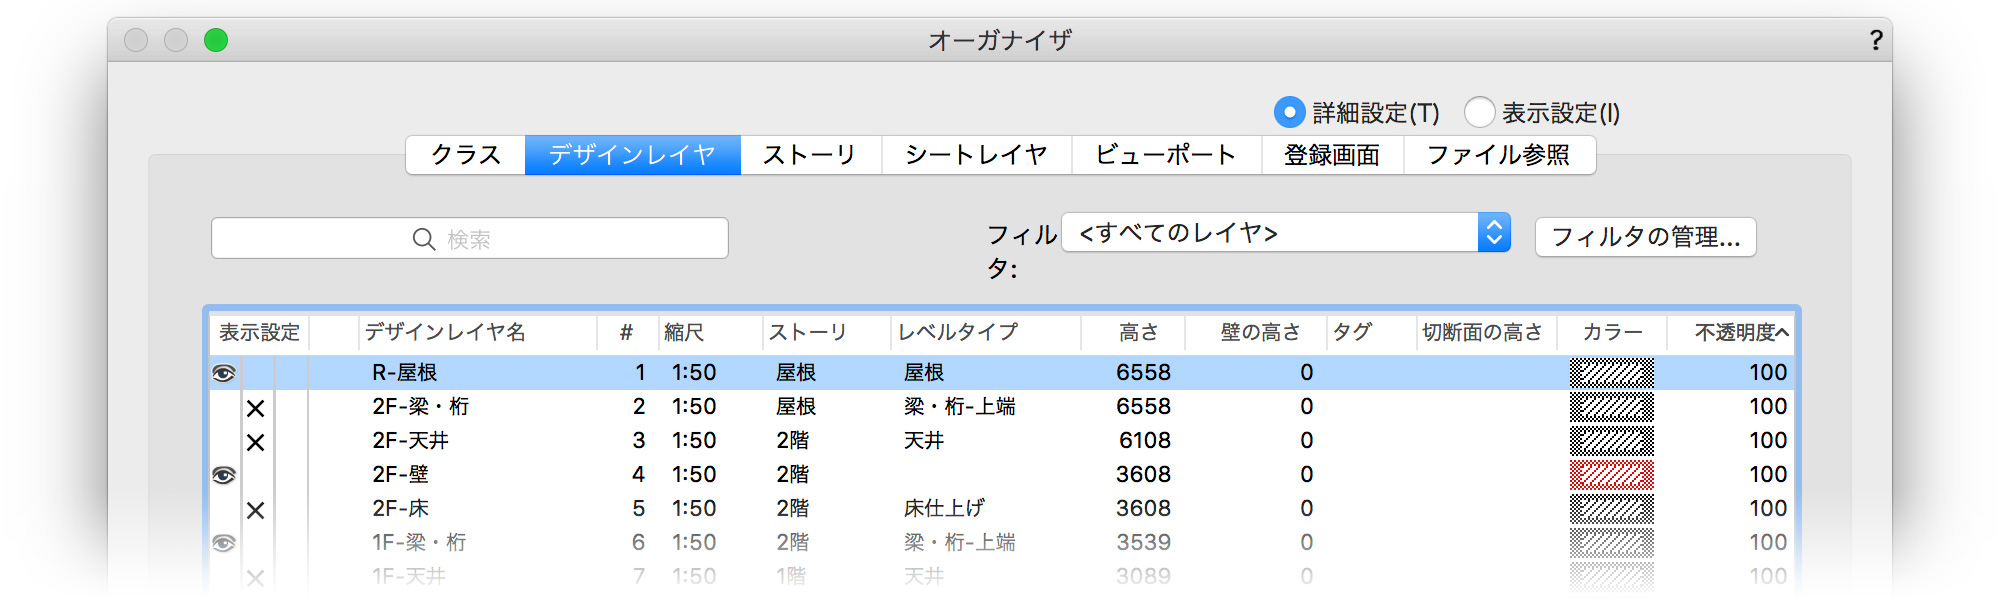The image size is (2000, 600).
Task: Click the デザインレイヤ名 column header
Action: click(x=478, y=332)
